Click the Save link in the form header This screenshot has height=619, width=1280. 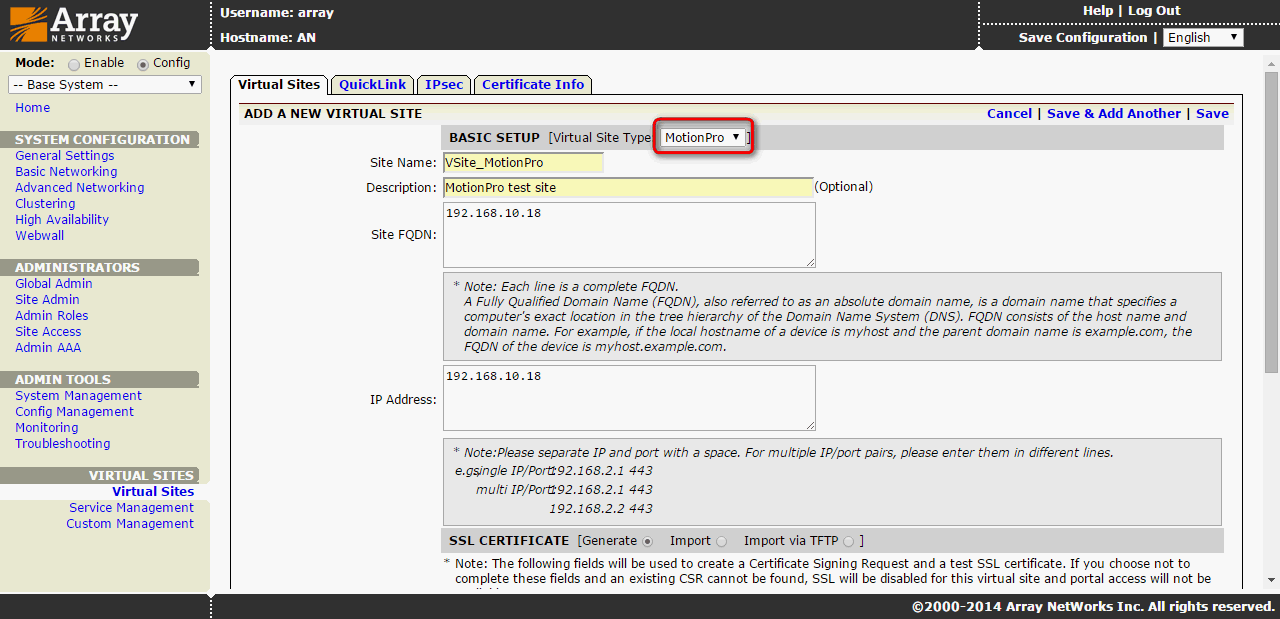(1212, 114)
